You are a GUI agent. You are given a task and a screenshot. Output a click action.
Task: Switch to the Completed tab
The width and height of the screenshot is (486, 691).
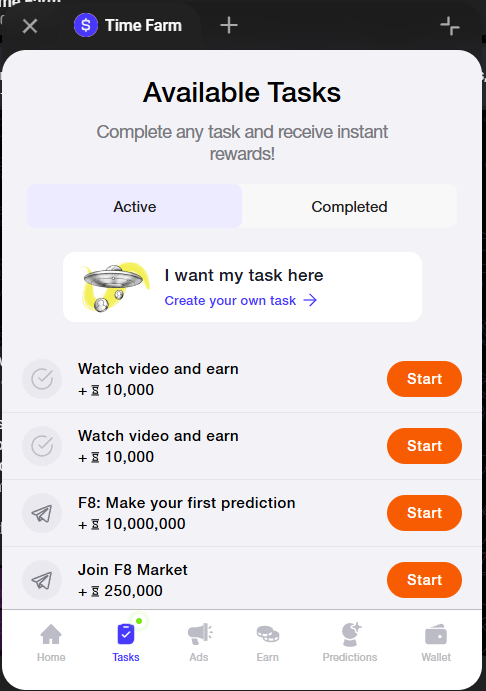(x=349, y=206)
